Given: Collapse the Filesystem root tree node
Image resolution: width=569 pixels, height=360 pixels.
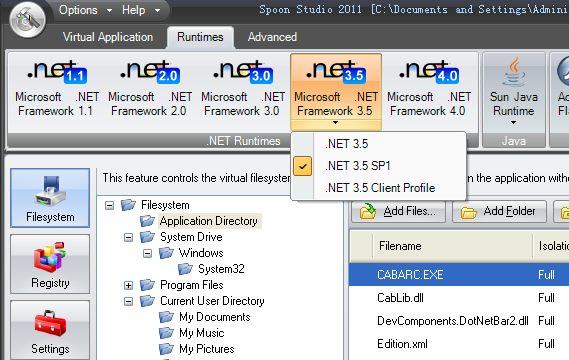Looking at the screenshot, I should (109, 205).
